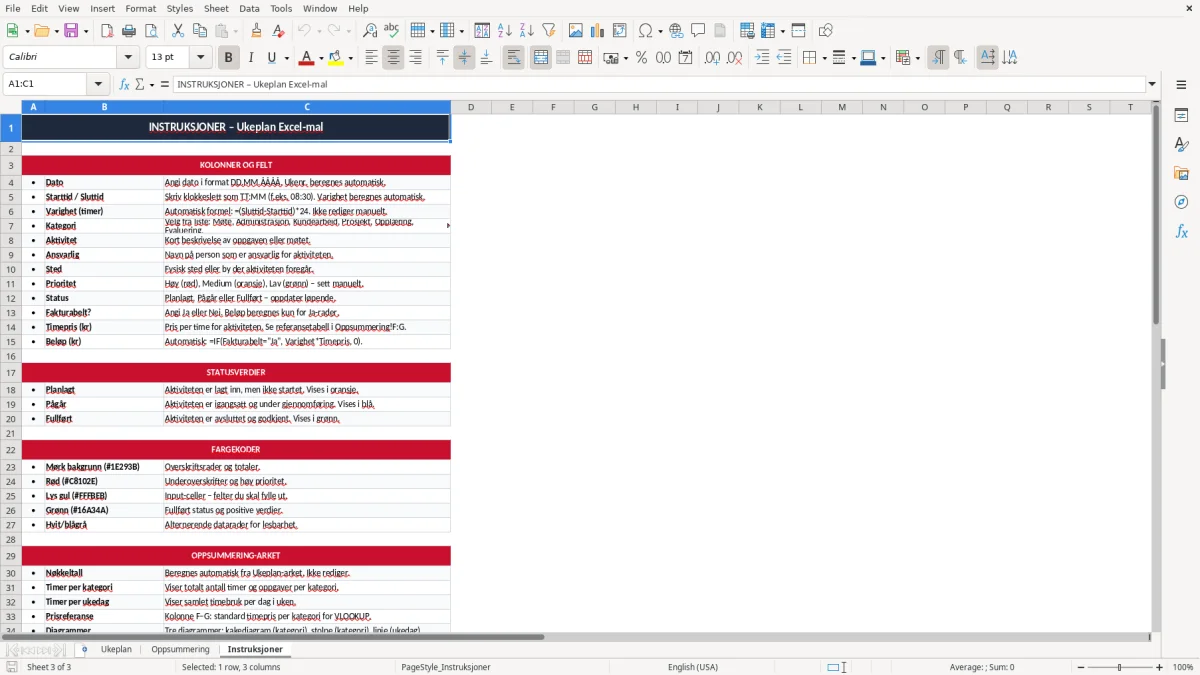Expand the Name Box dropdown arrow

[98, 84]
